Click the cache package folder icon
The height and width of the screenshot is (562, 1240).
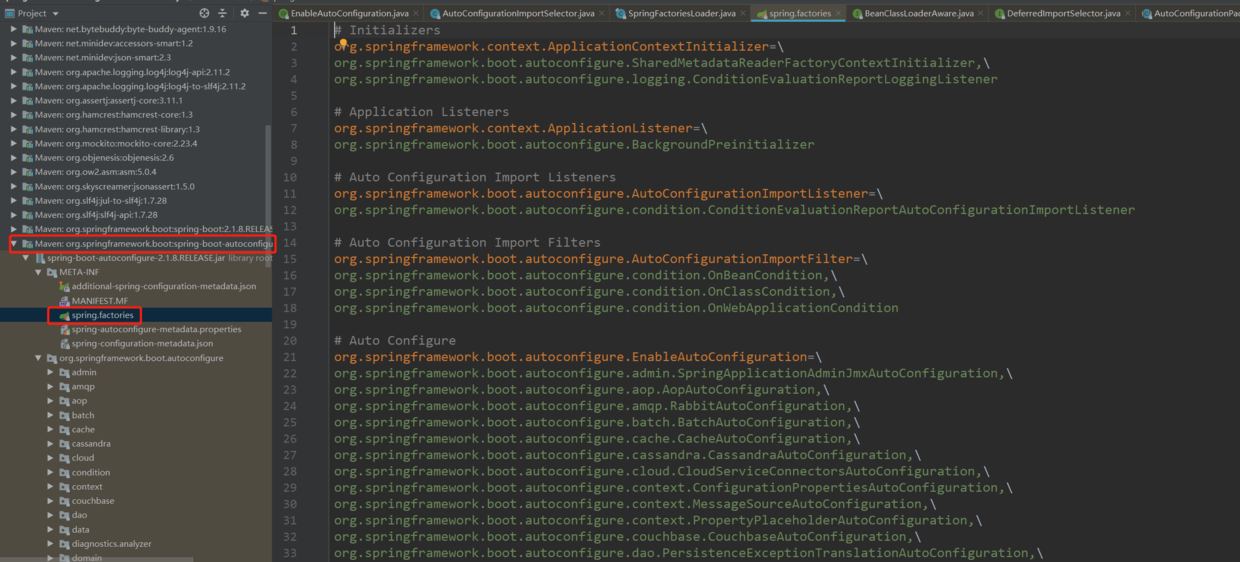63,429
